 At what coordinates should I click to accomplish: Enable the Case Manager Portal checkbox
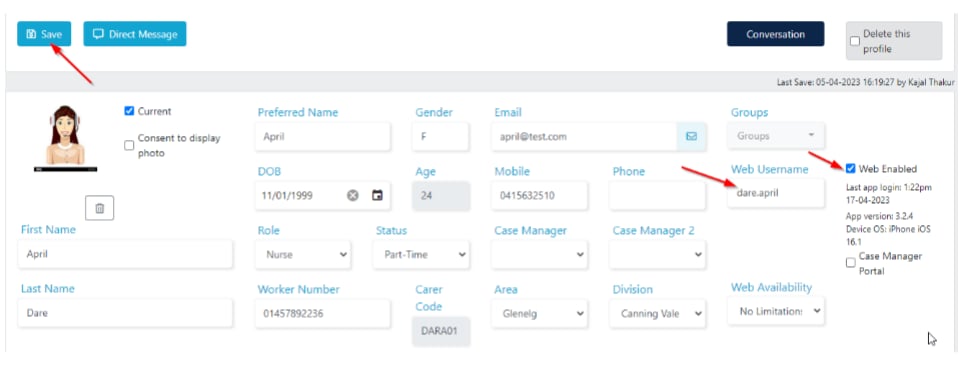pos(851,263)
